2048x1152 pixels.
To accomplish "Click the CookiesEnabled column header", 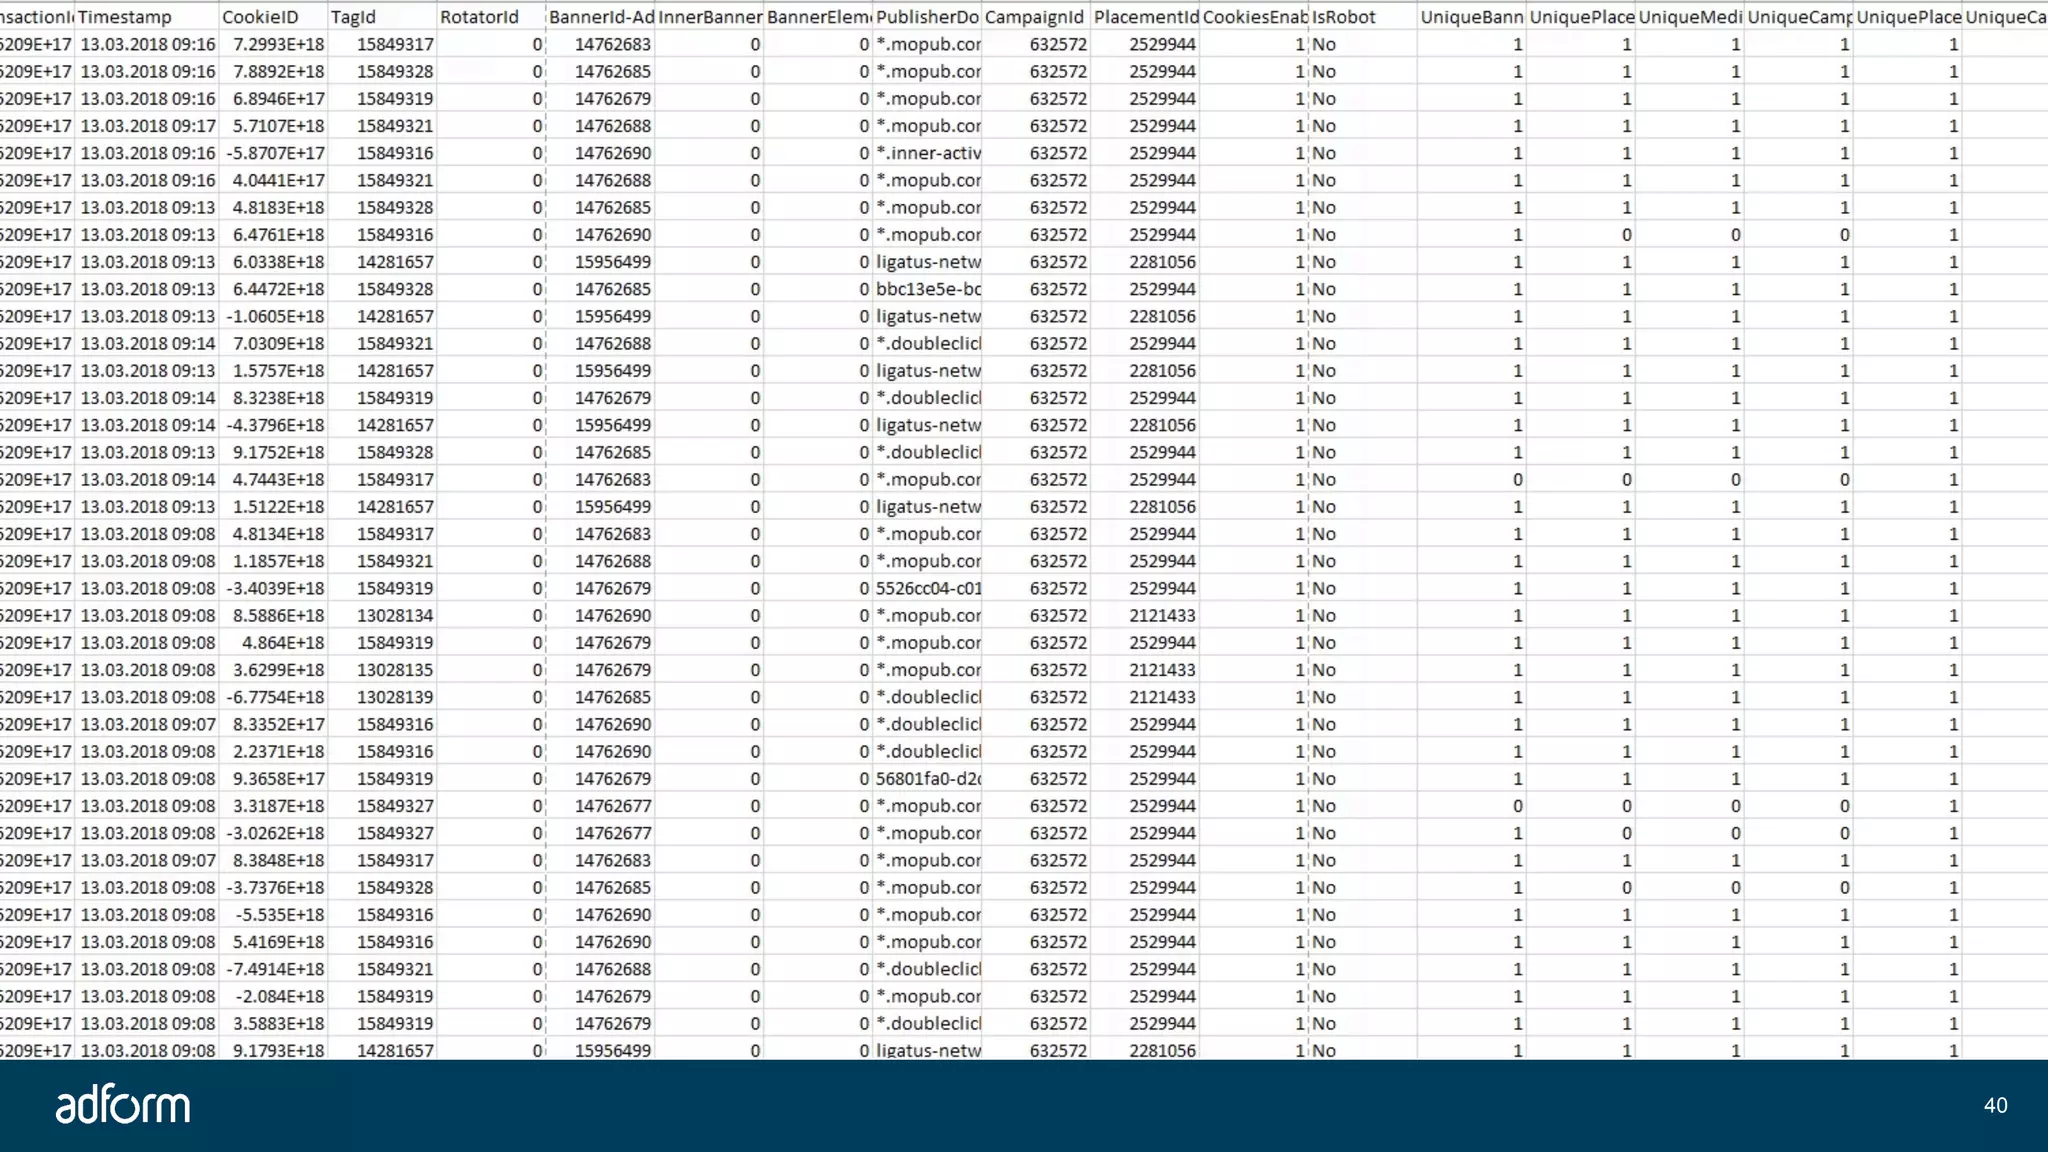I will click(1254, 17).
